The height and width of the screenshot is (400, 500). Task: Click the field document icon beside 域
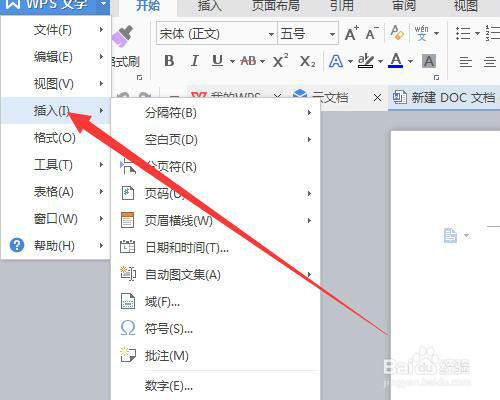[x=128, y=302]
